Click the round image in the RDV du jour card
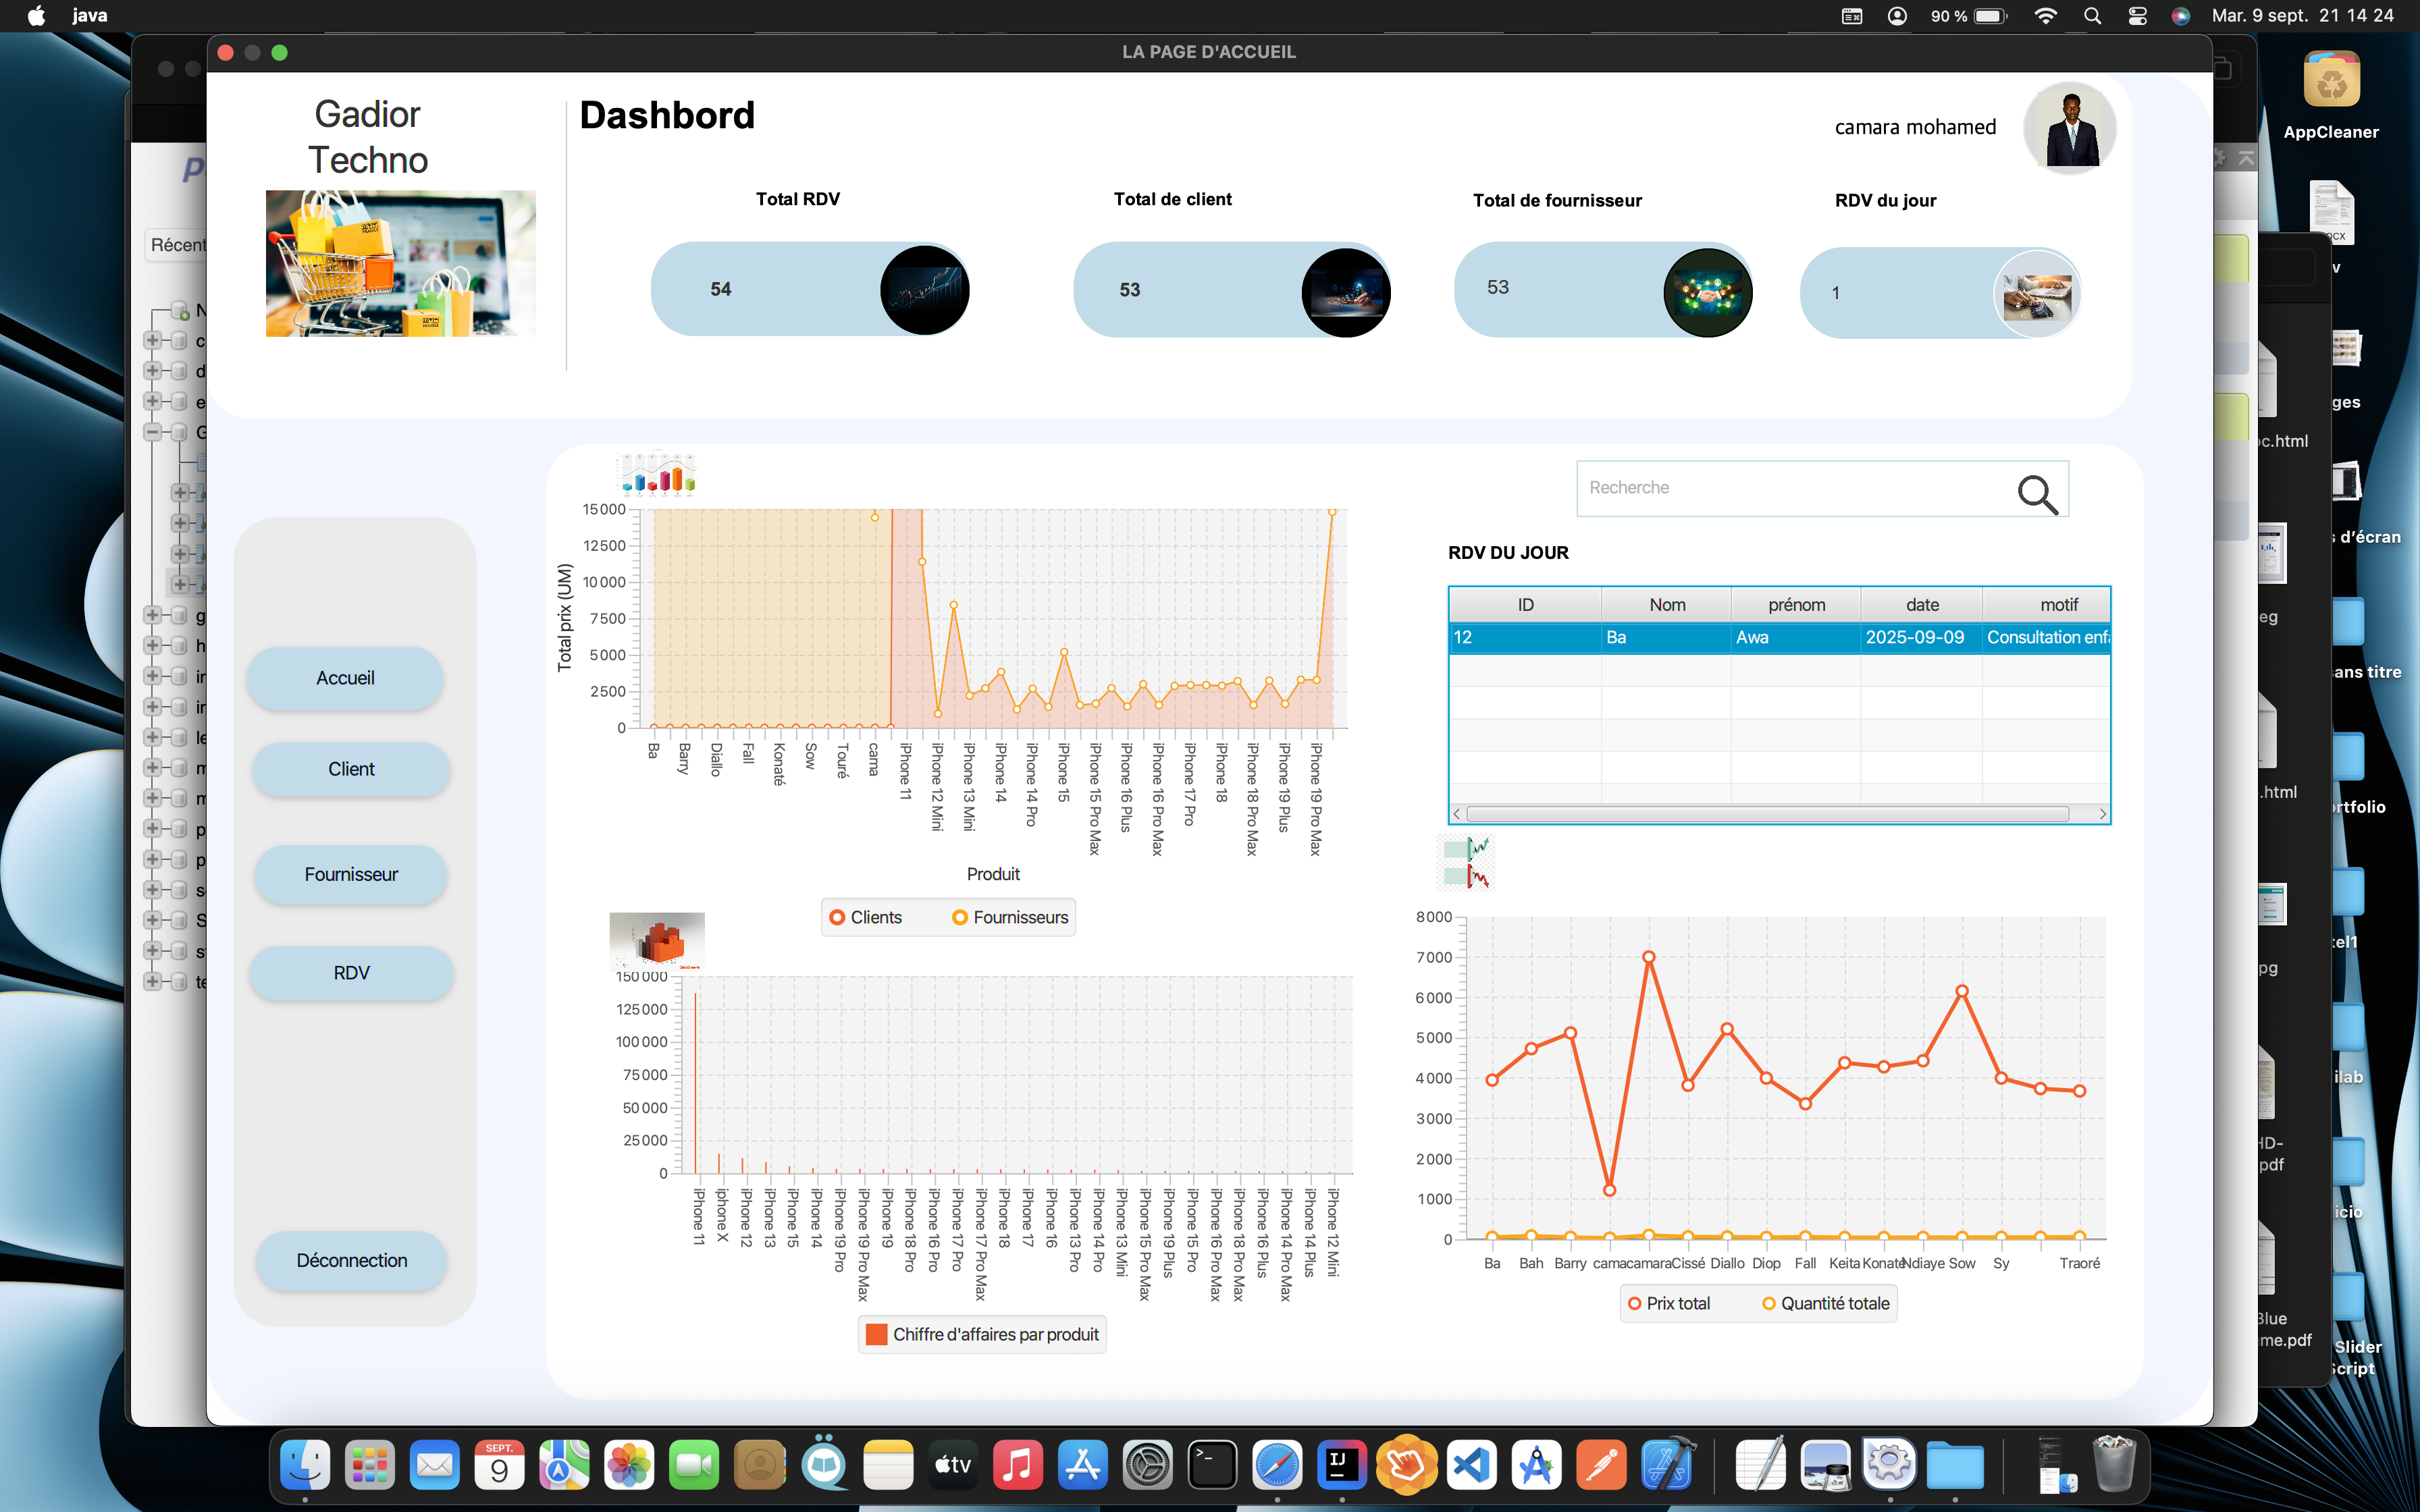 coord(2037,294)
